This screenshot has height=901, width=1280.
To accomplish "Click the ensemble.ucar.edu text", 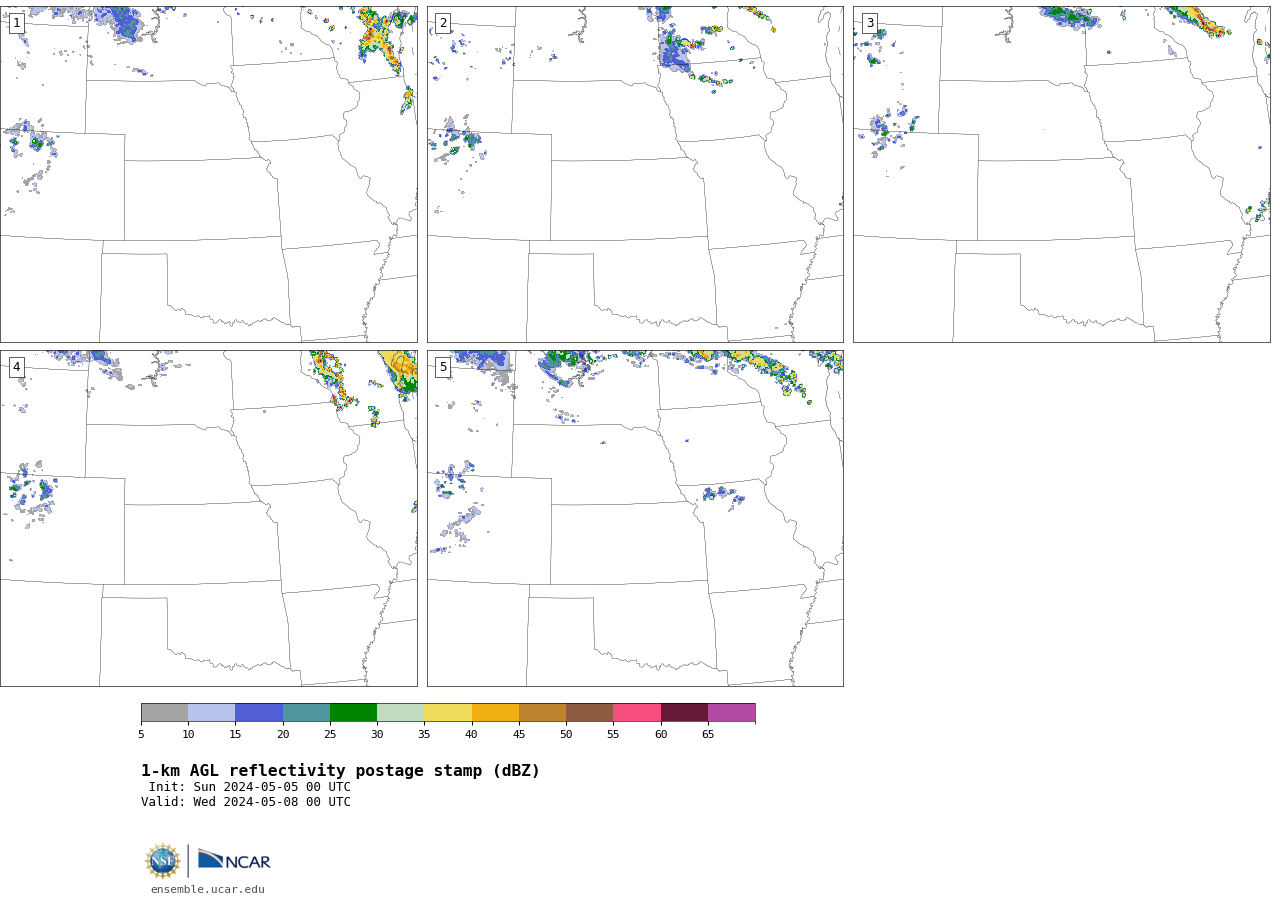I will [x=208, y=889].
